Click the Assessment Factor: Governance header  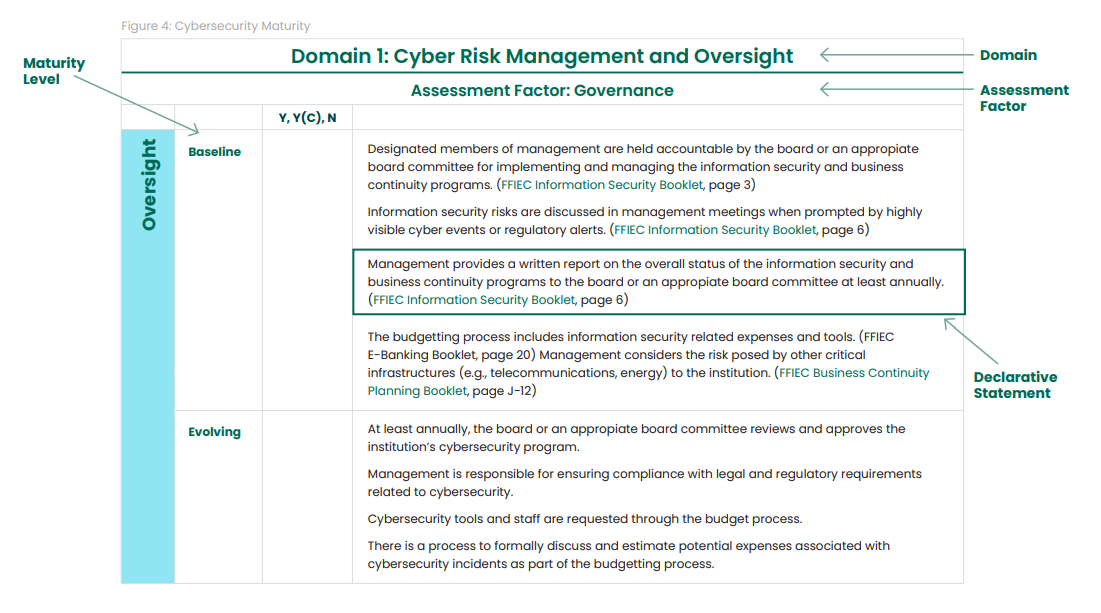coord(542,90)
